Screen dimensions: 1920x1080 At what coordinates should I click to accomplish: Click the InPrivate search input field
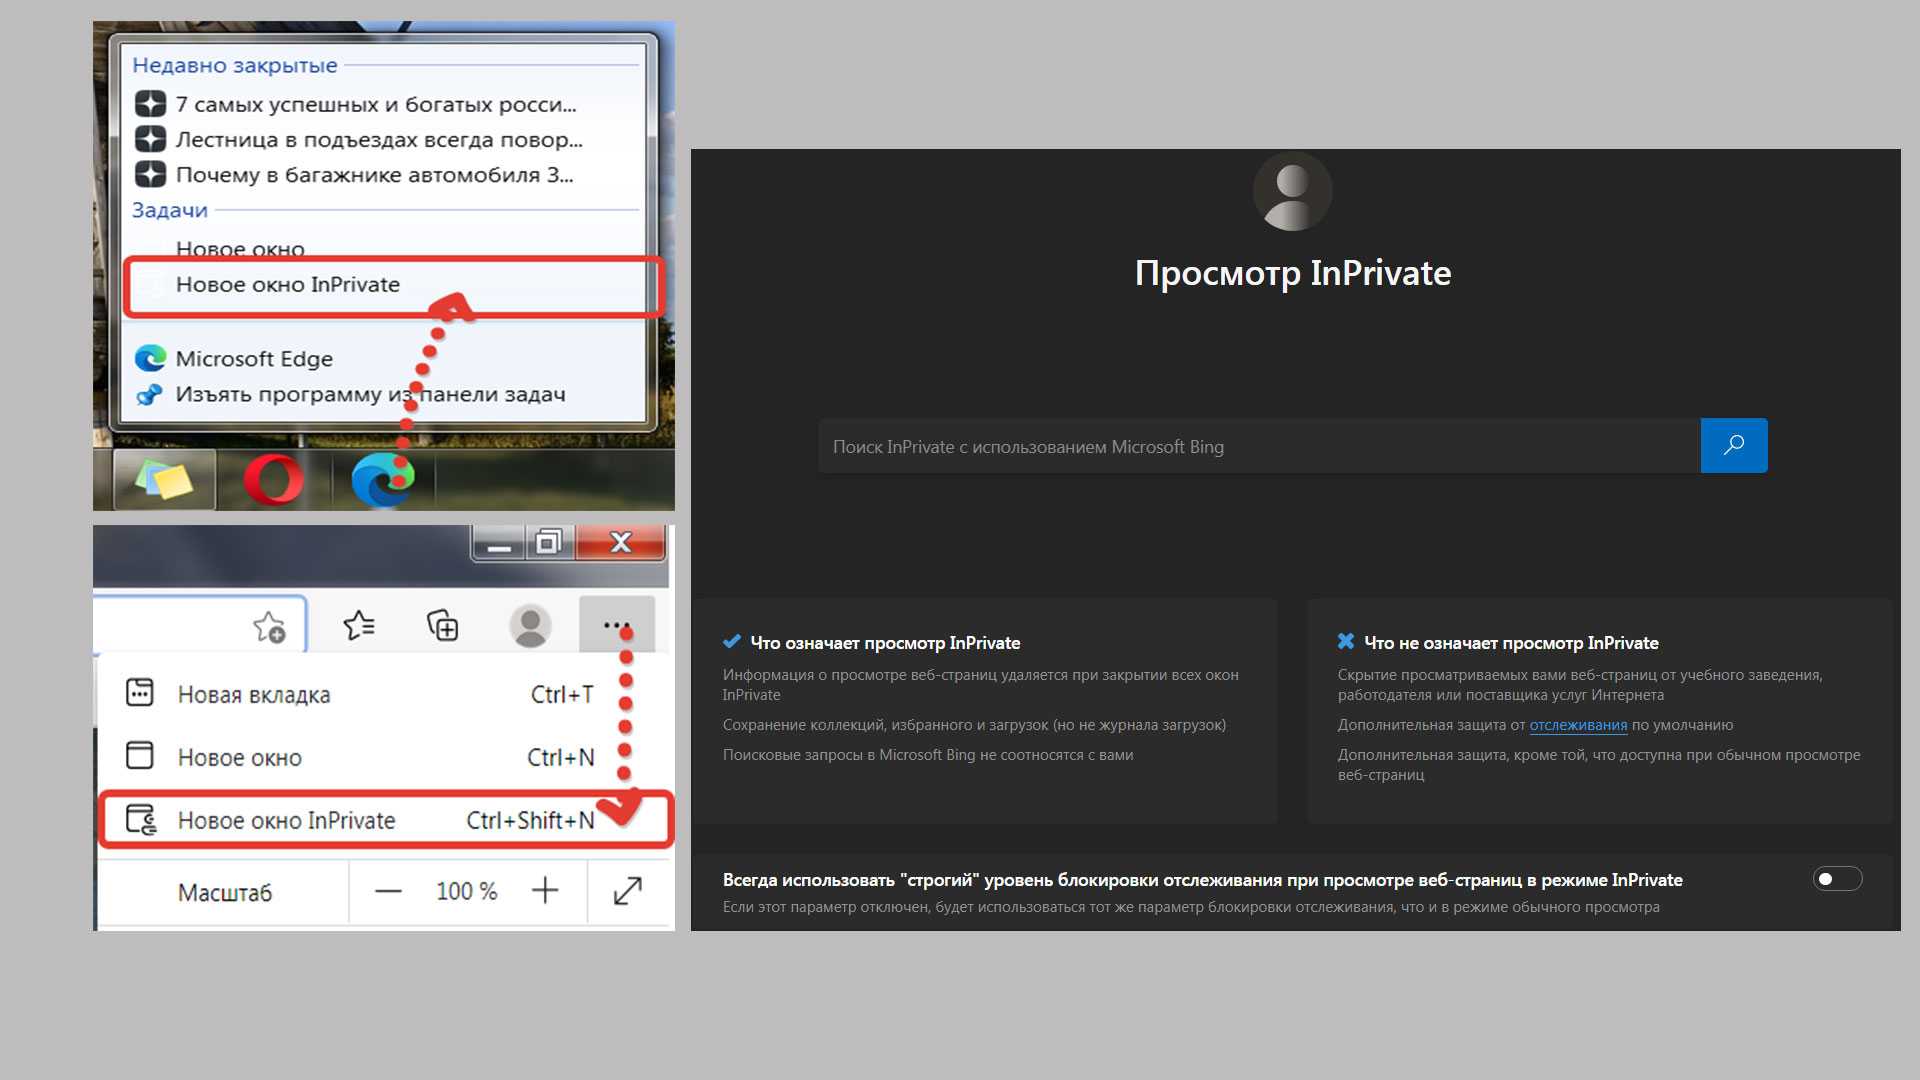pos(1255,444)
